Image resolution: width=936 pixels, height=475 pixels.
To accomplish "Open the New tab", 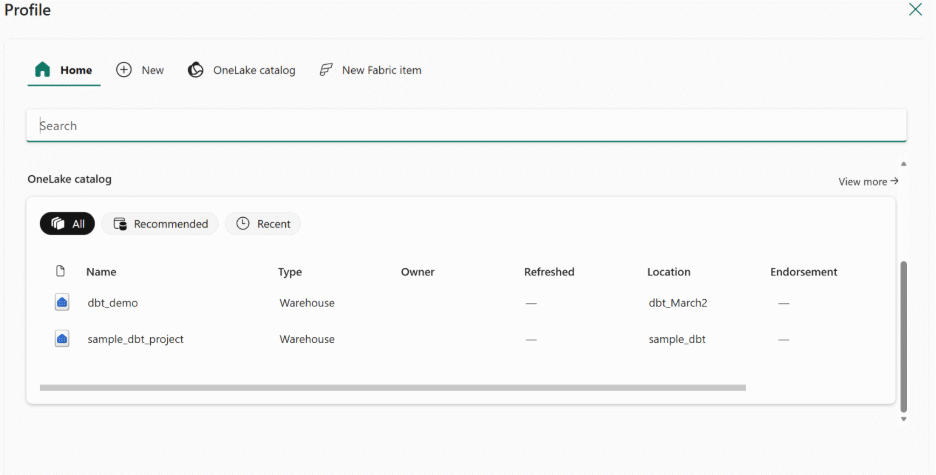I will point(140,70).
